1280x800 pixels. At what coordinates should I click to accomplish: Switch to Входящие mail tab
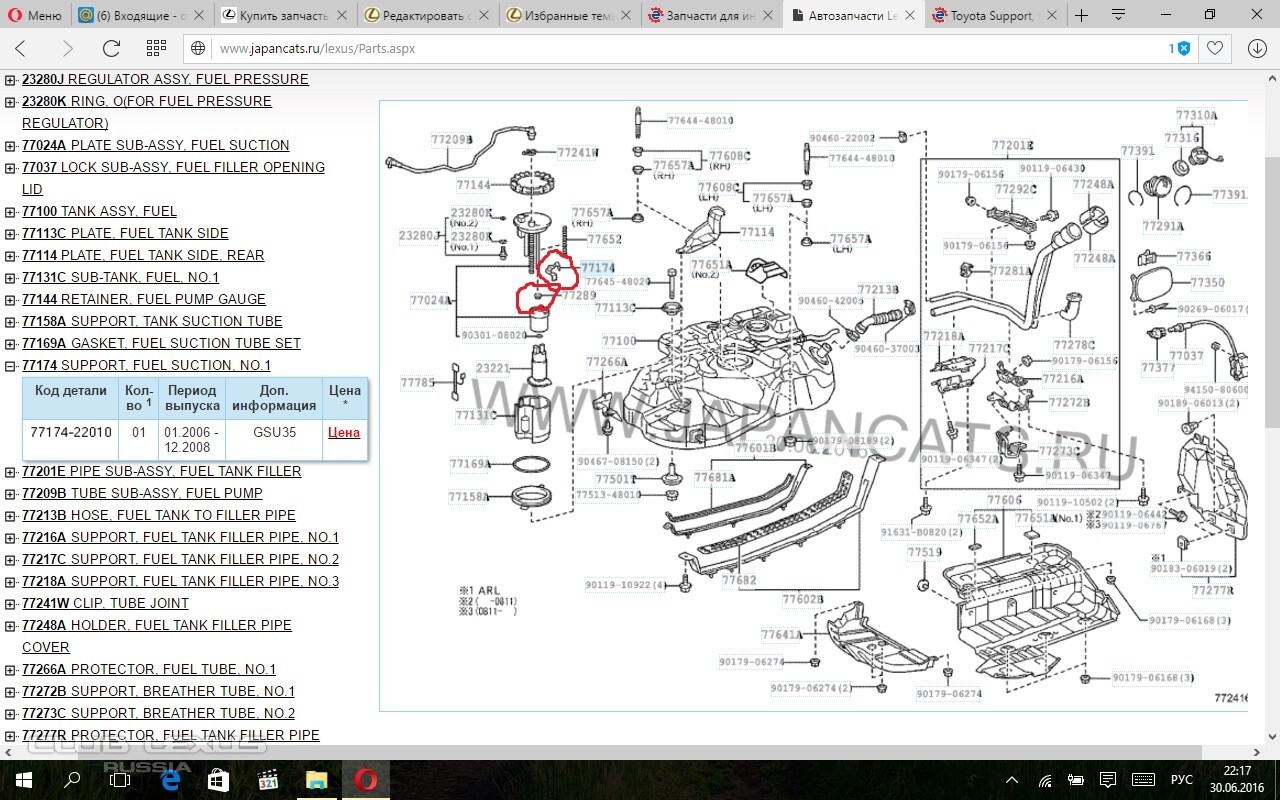142,16
